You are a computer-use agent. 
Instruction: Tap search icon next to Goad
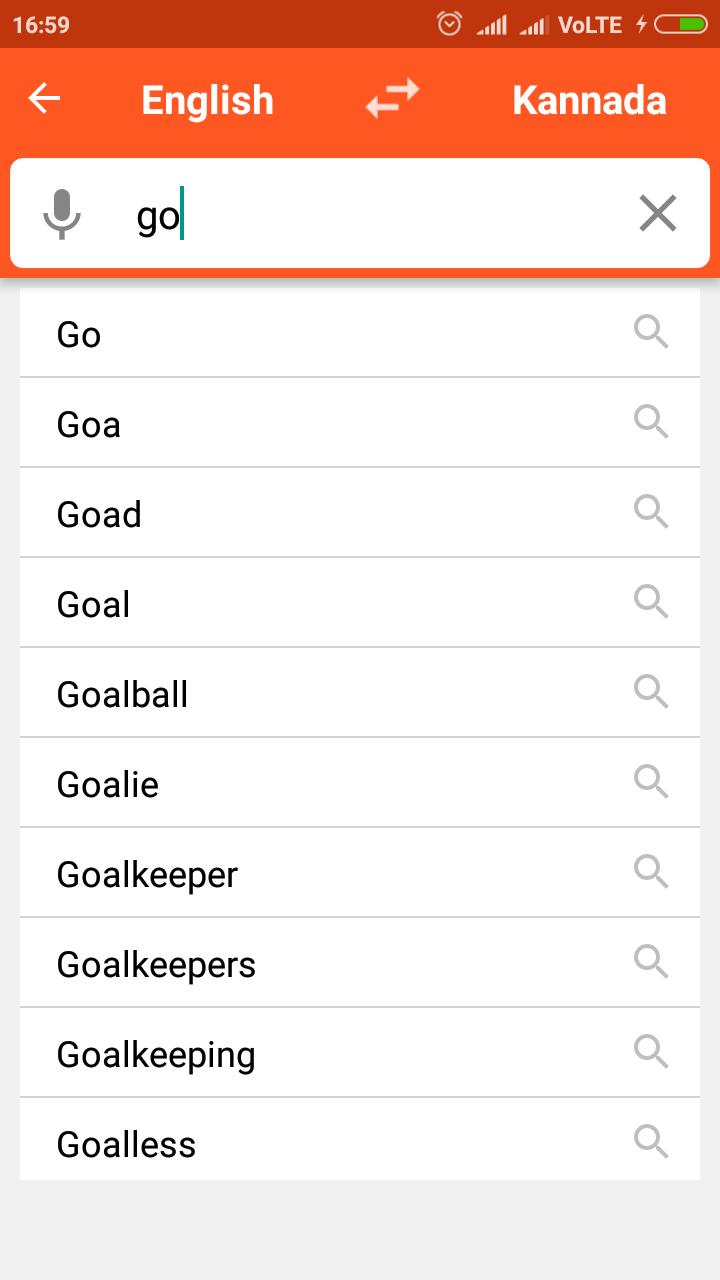(651, 512)
